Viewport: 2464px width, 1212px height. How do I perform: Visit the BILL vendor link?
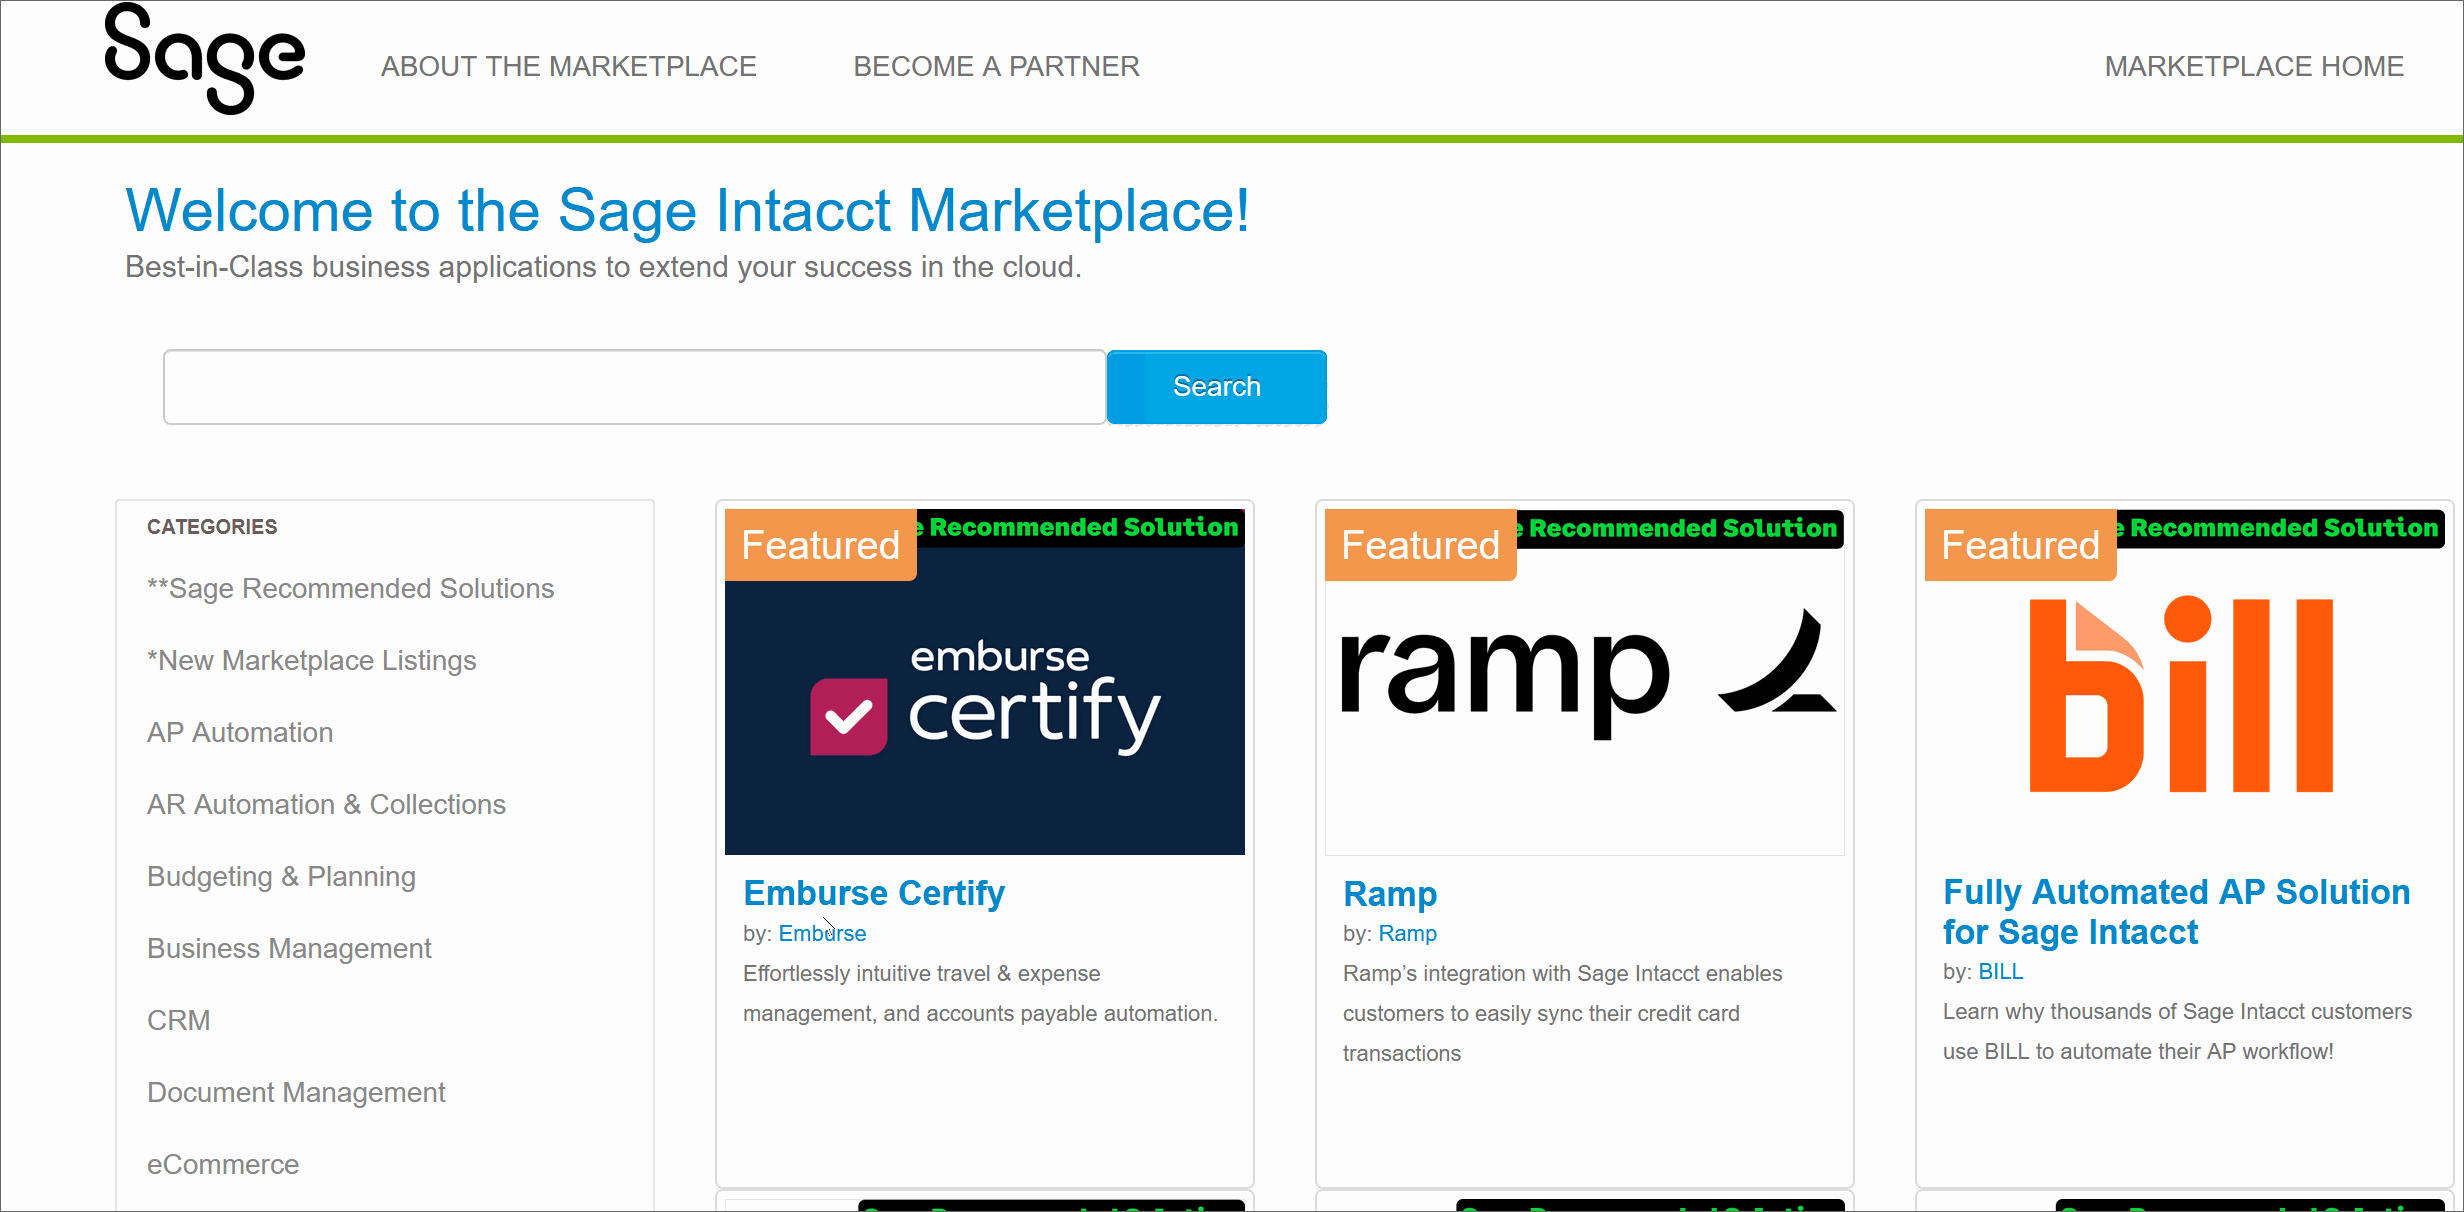[2001, 971]
